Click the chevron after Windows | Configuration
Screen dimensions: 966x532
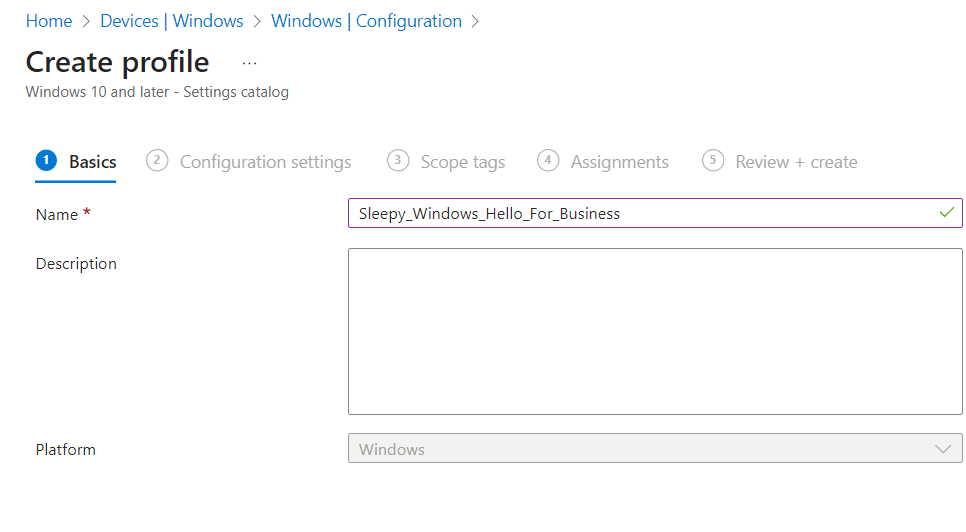click(475, 21)
